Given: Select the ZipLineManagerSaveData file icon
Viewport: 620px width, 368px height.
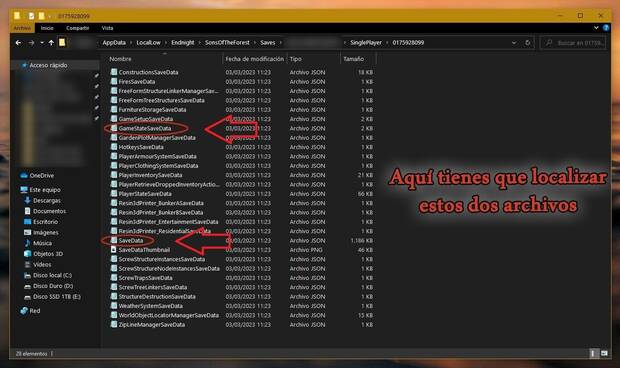Looking at the screenshot, I should (114, 325).
